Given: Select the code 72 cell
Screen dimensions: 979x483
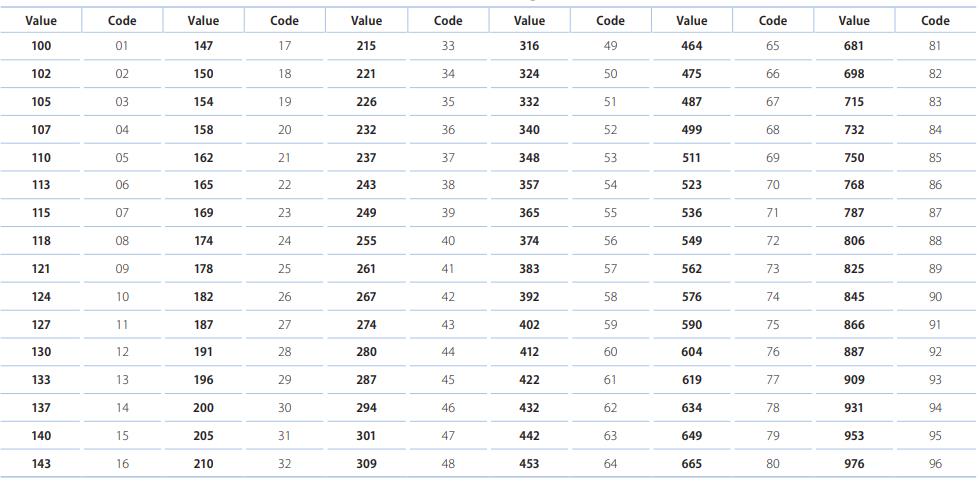Looking at the screenshot, I should (x=773, y=241).
